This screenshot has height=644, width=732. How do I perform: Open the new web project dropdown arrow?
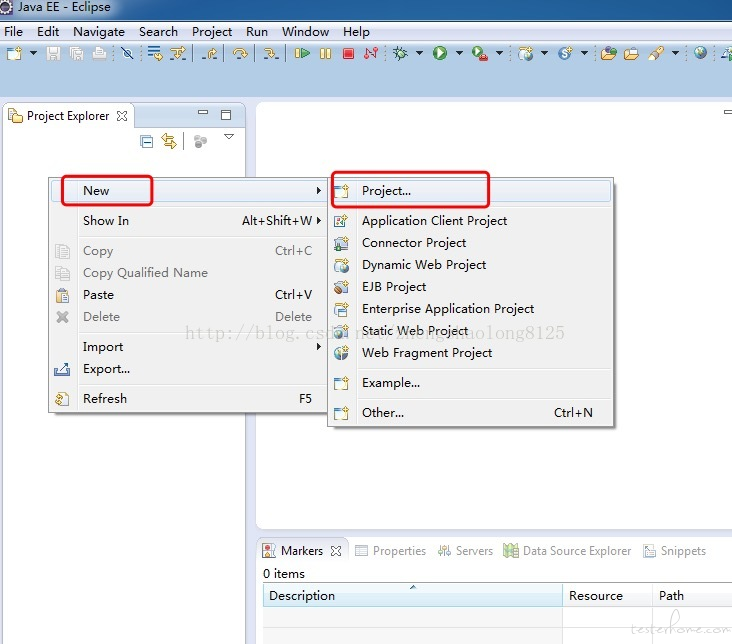(x=544, y=53)
